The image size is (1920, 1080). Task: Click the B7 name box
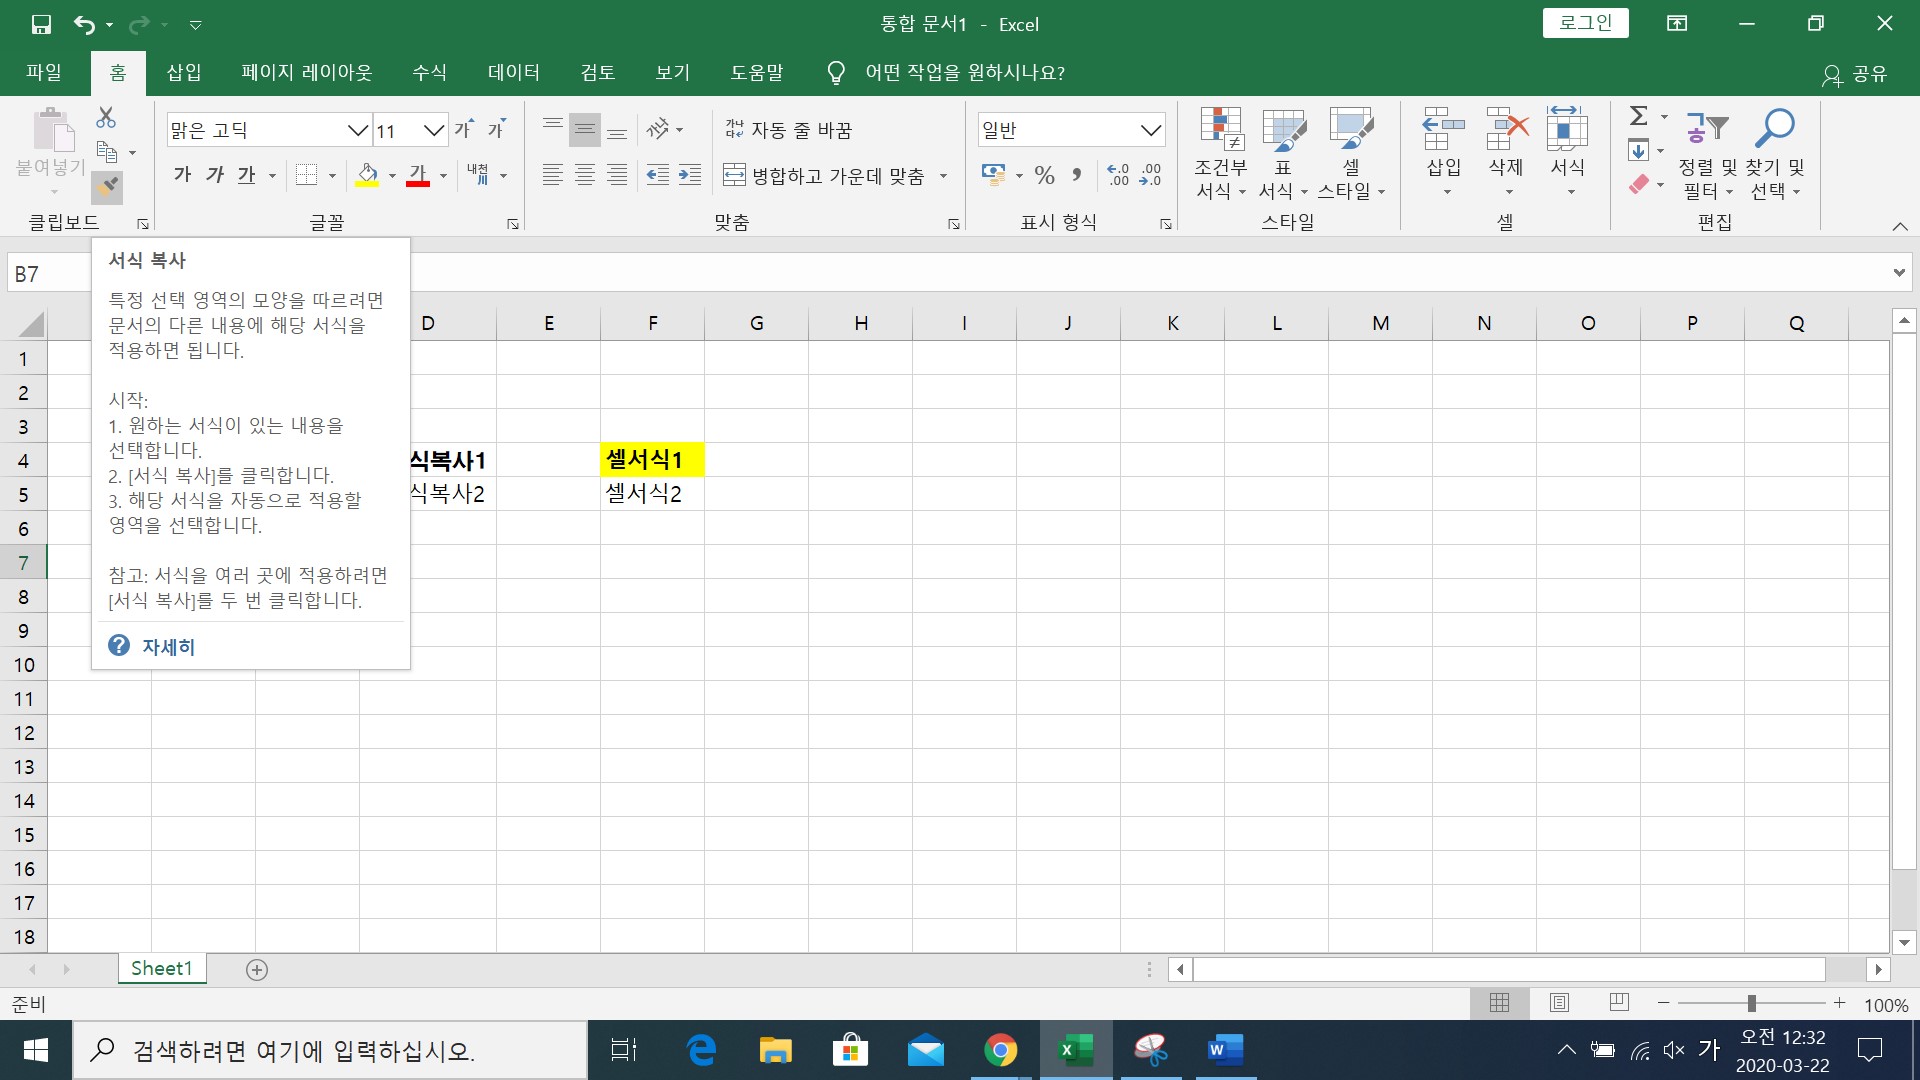click(x=48, y=273)
